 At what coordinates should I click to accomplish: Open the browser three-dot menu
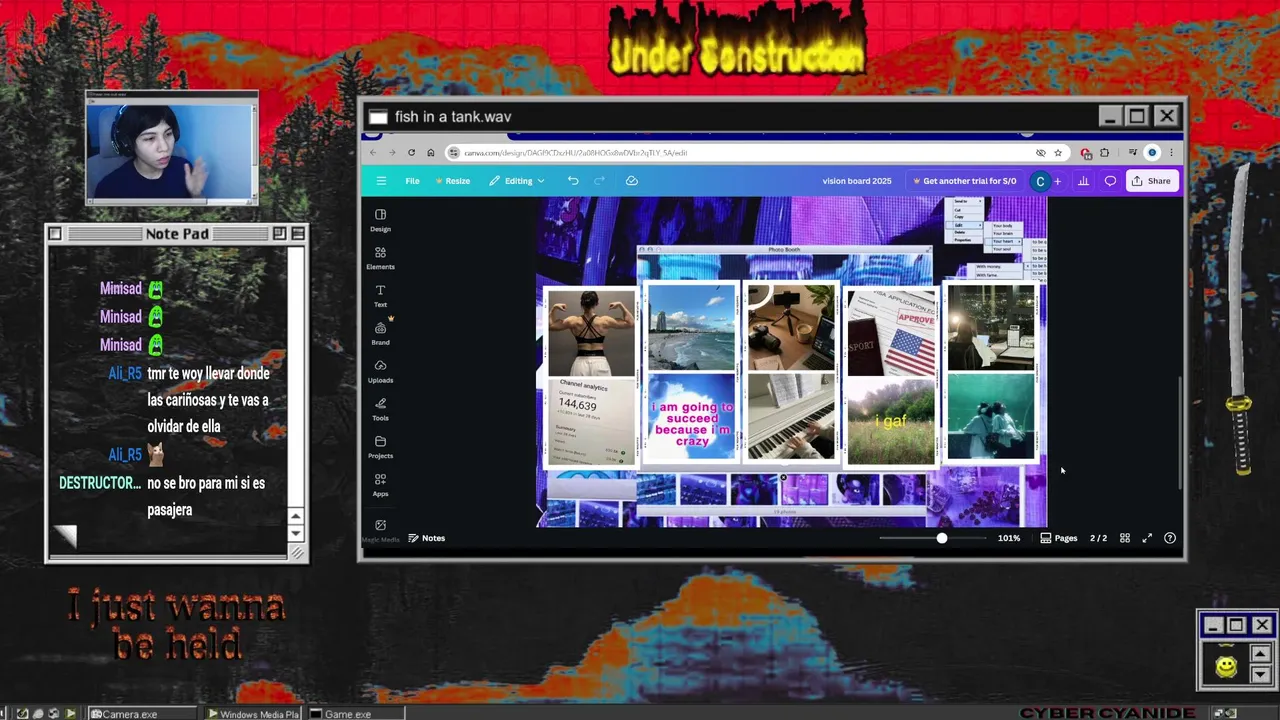tap(1171, 153)
